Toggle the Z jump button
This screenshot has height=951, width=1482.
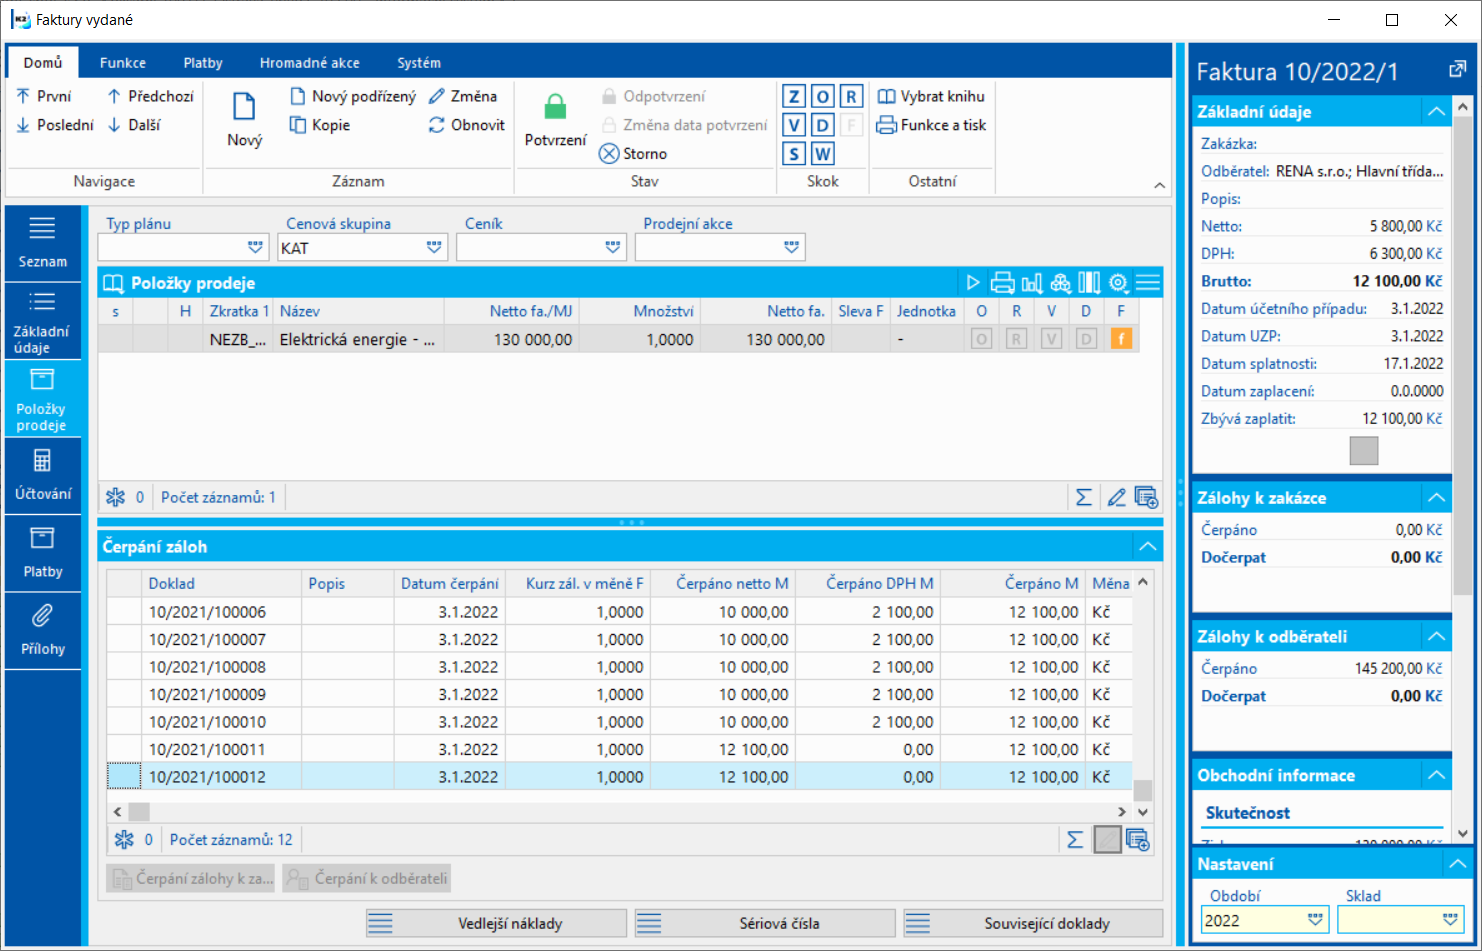[x=794, y=96]
